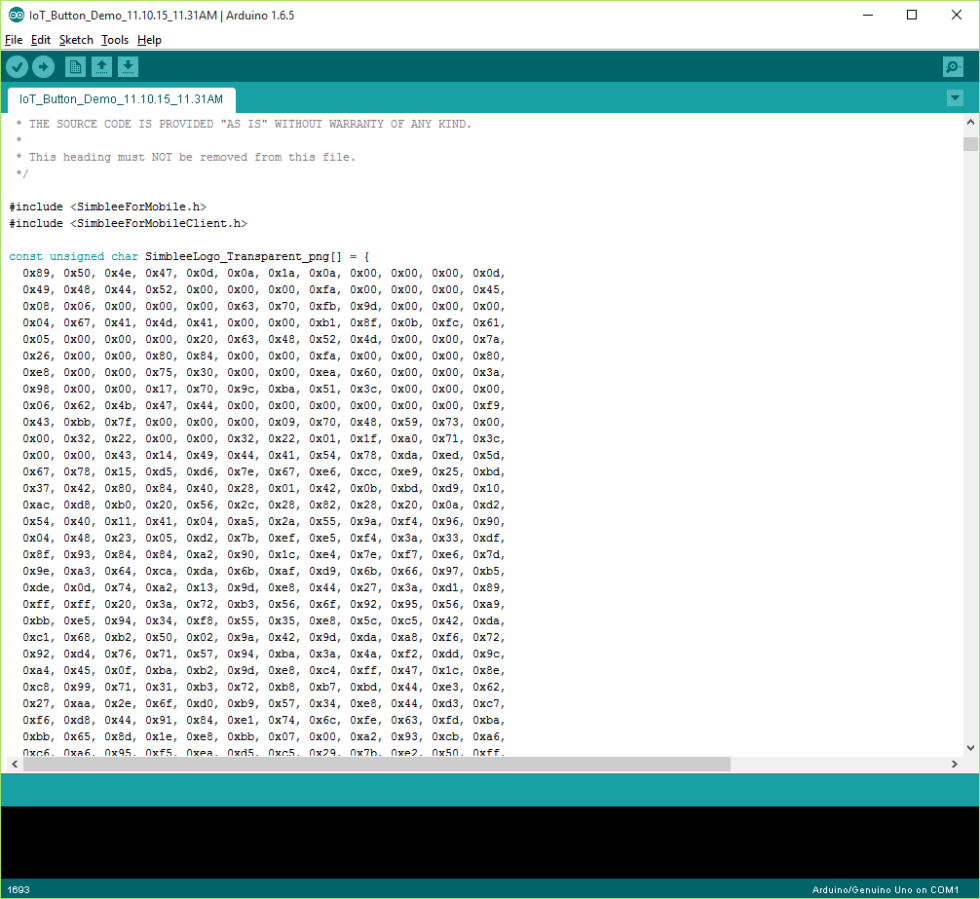Open the tab manager dropdown arrow
Image resolution: width=980 pixels, height=899 pixels.
[954, 98]
